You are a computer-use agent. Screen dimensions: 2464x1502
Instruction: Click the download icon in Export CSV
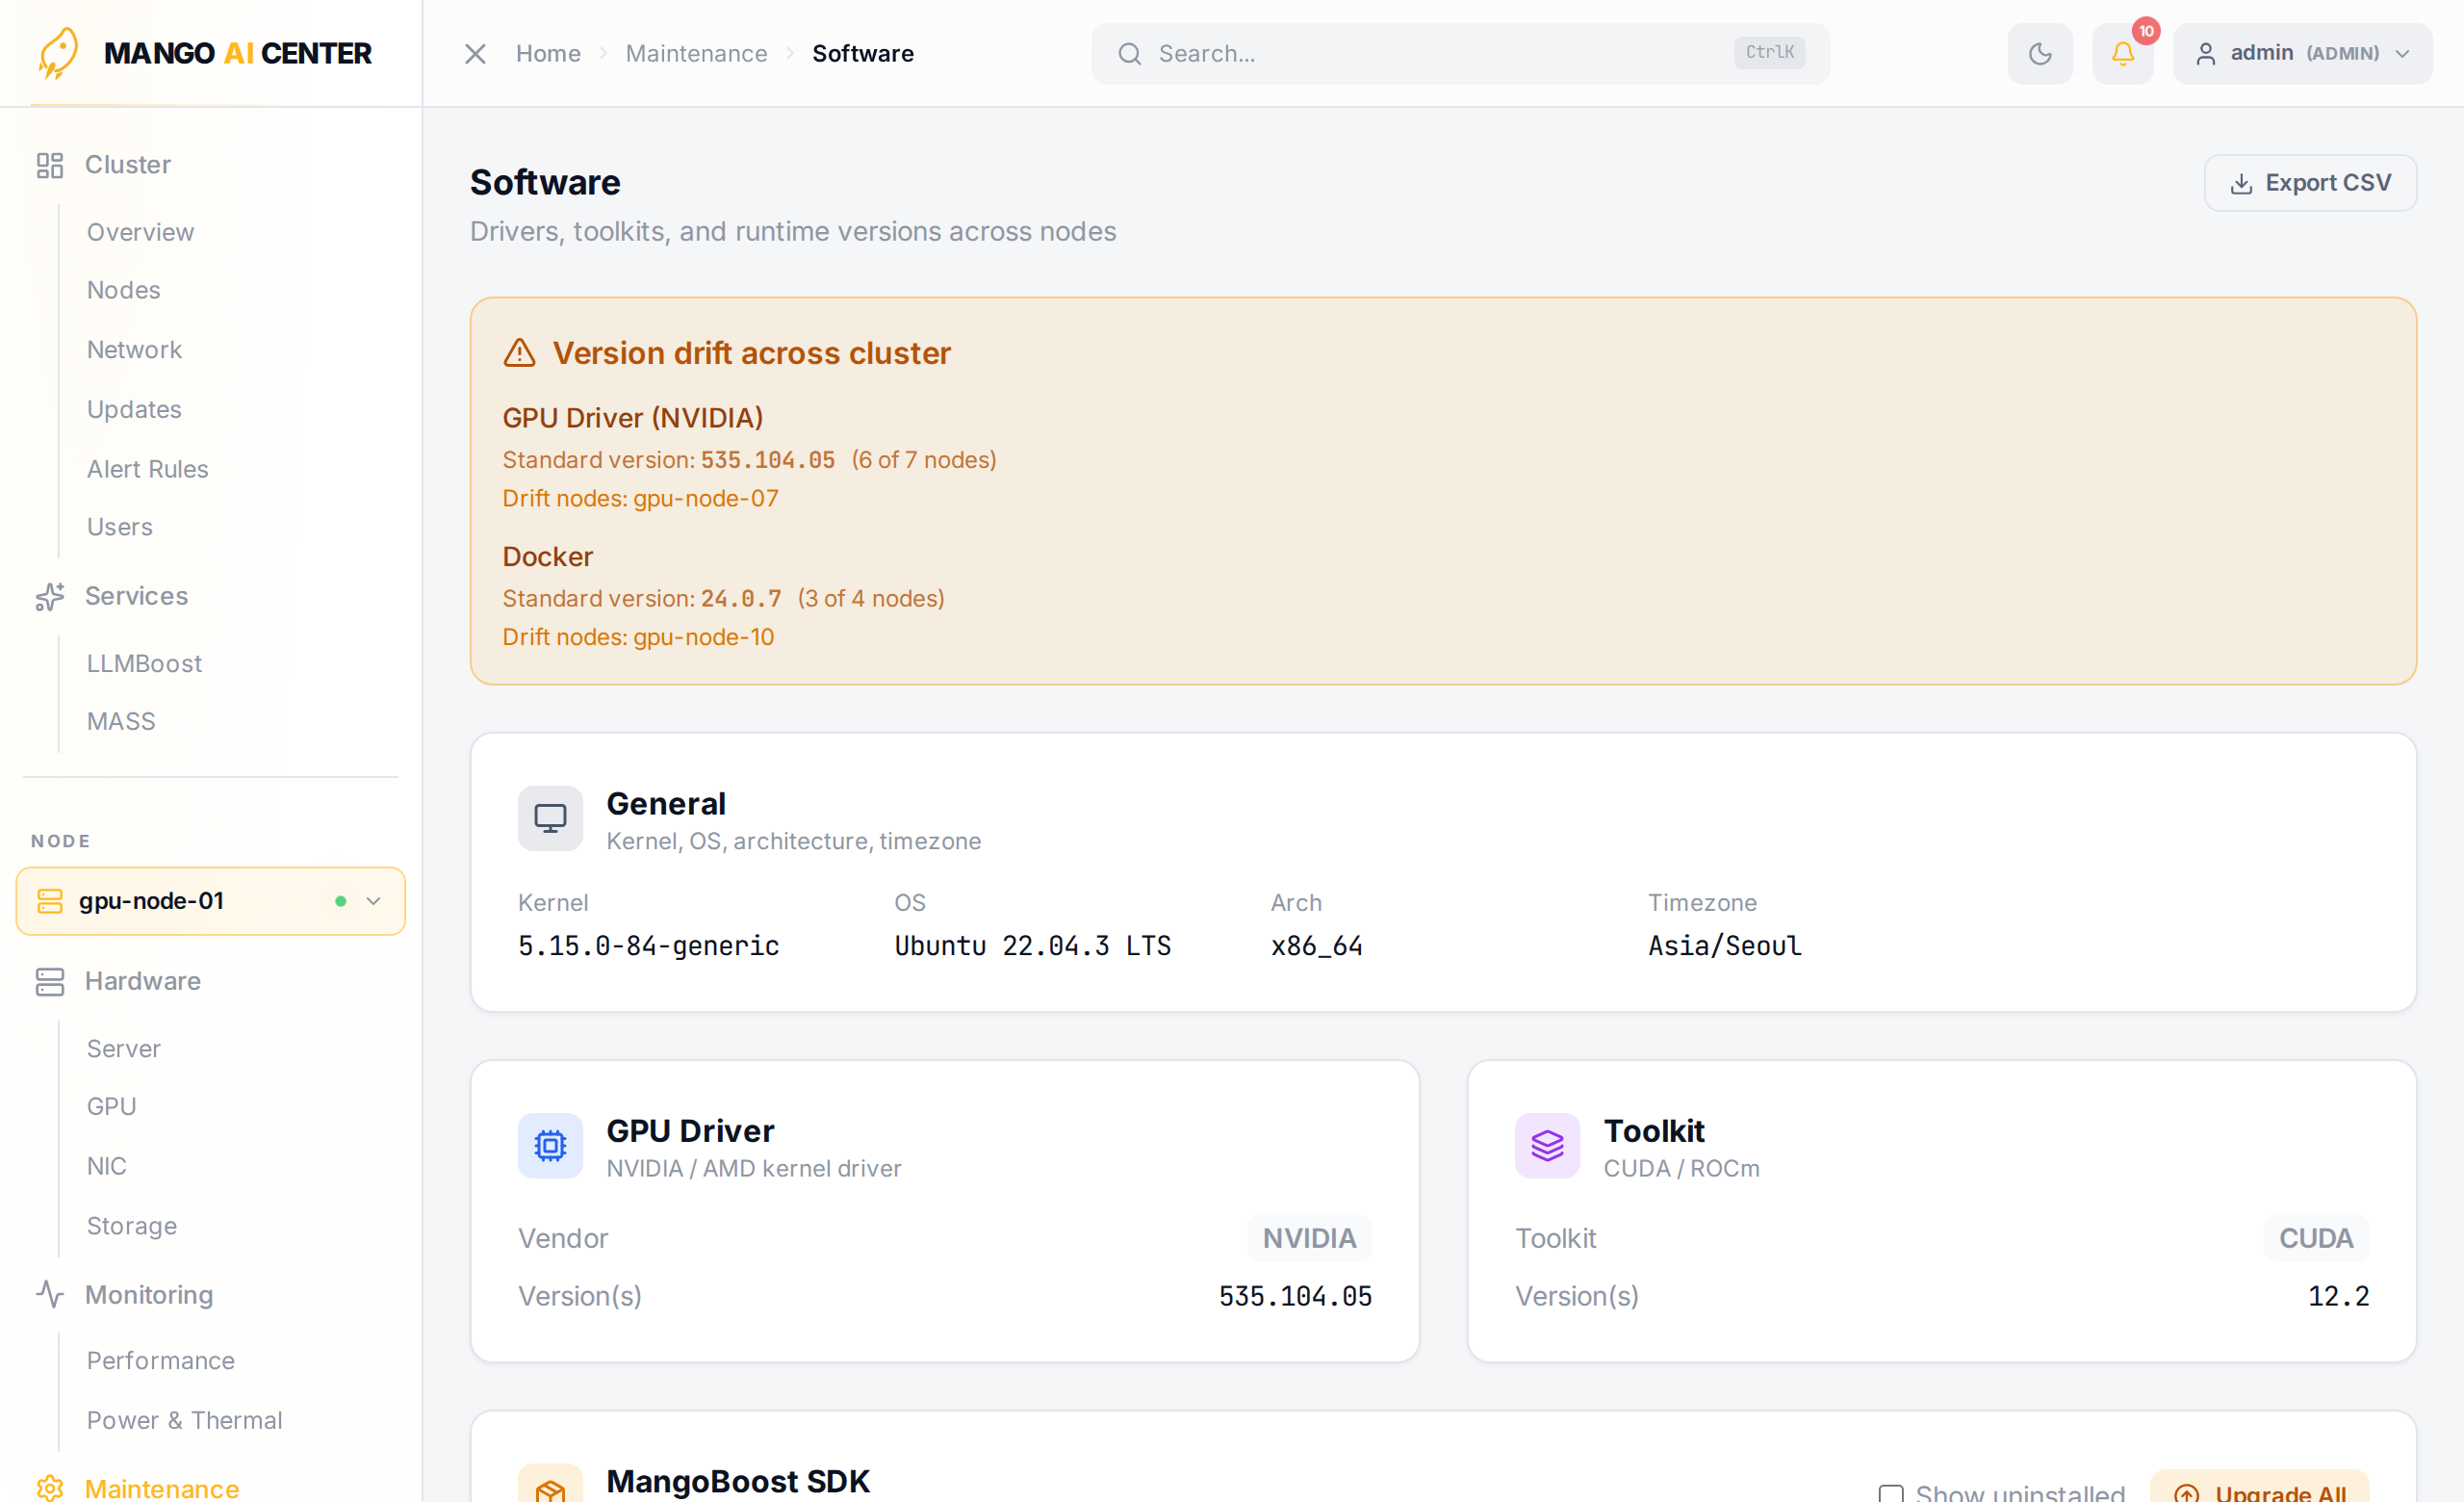2241,184
